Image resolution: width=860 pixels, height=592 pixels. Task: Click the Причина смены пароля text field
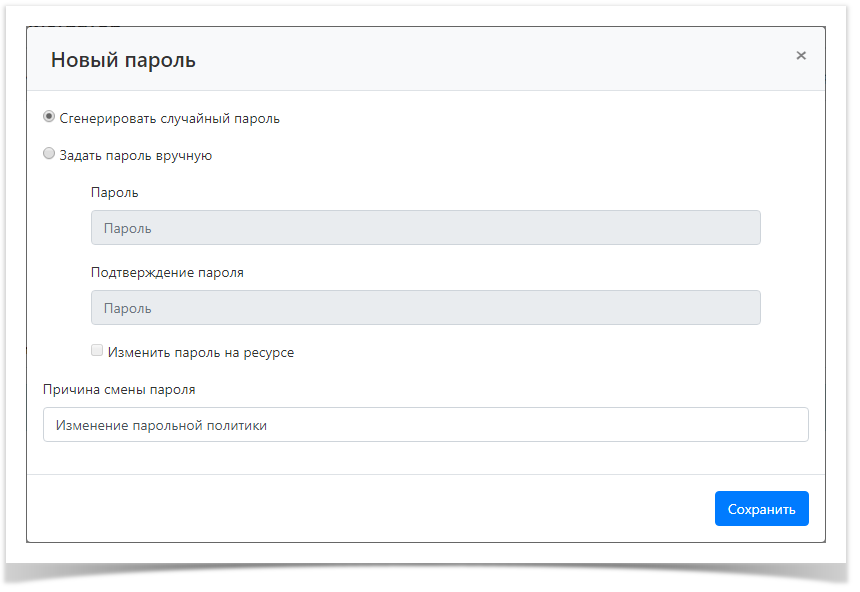point(425,425)
